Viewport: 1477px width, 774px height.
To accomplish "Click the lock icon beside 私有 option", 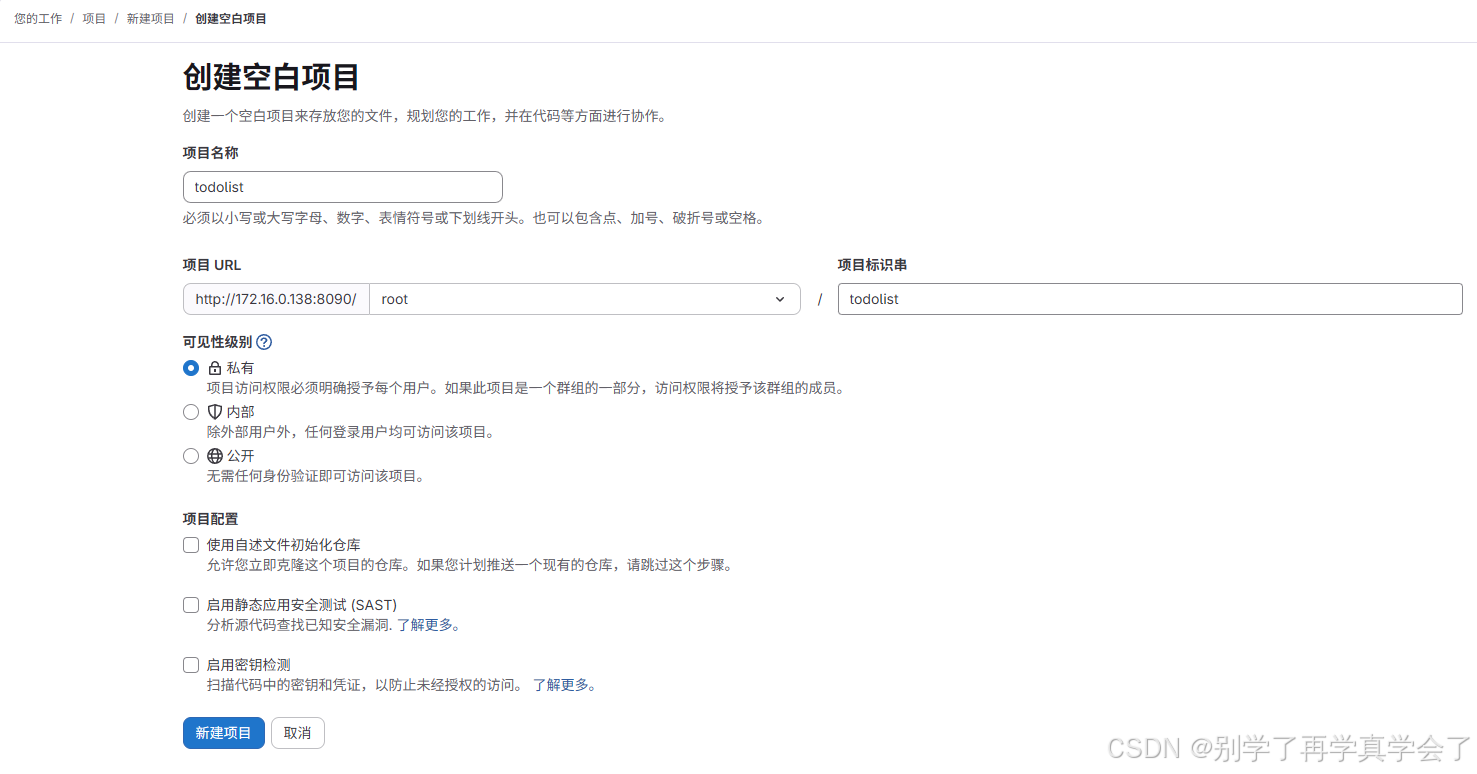I will coord(213,368).
